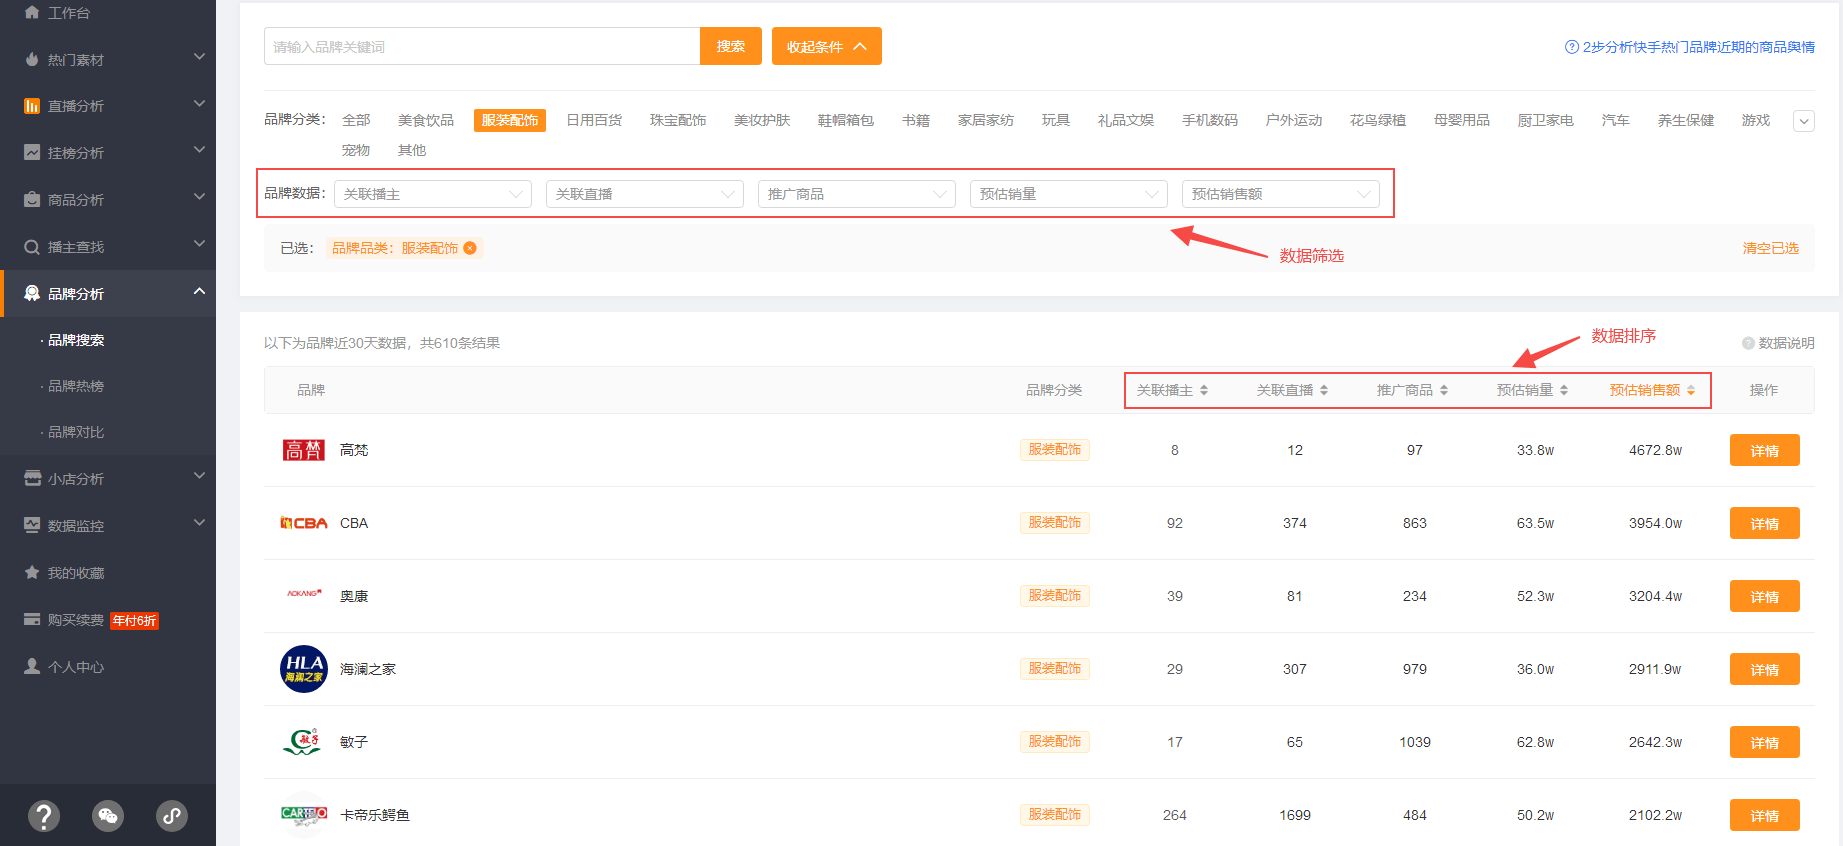Open 详情 for 高梵 row
The height and width of the screenshot is (846, 1843).
point(1765,450)
